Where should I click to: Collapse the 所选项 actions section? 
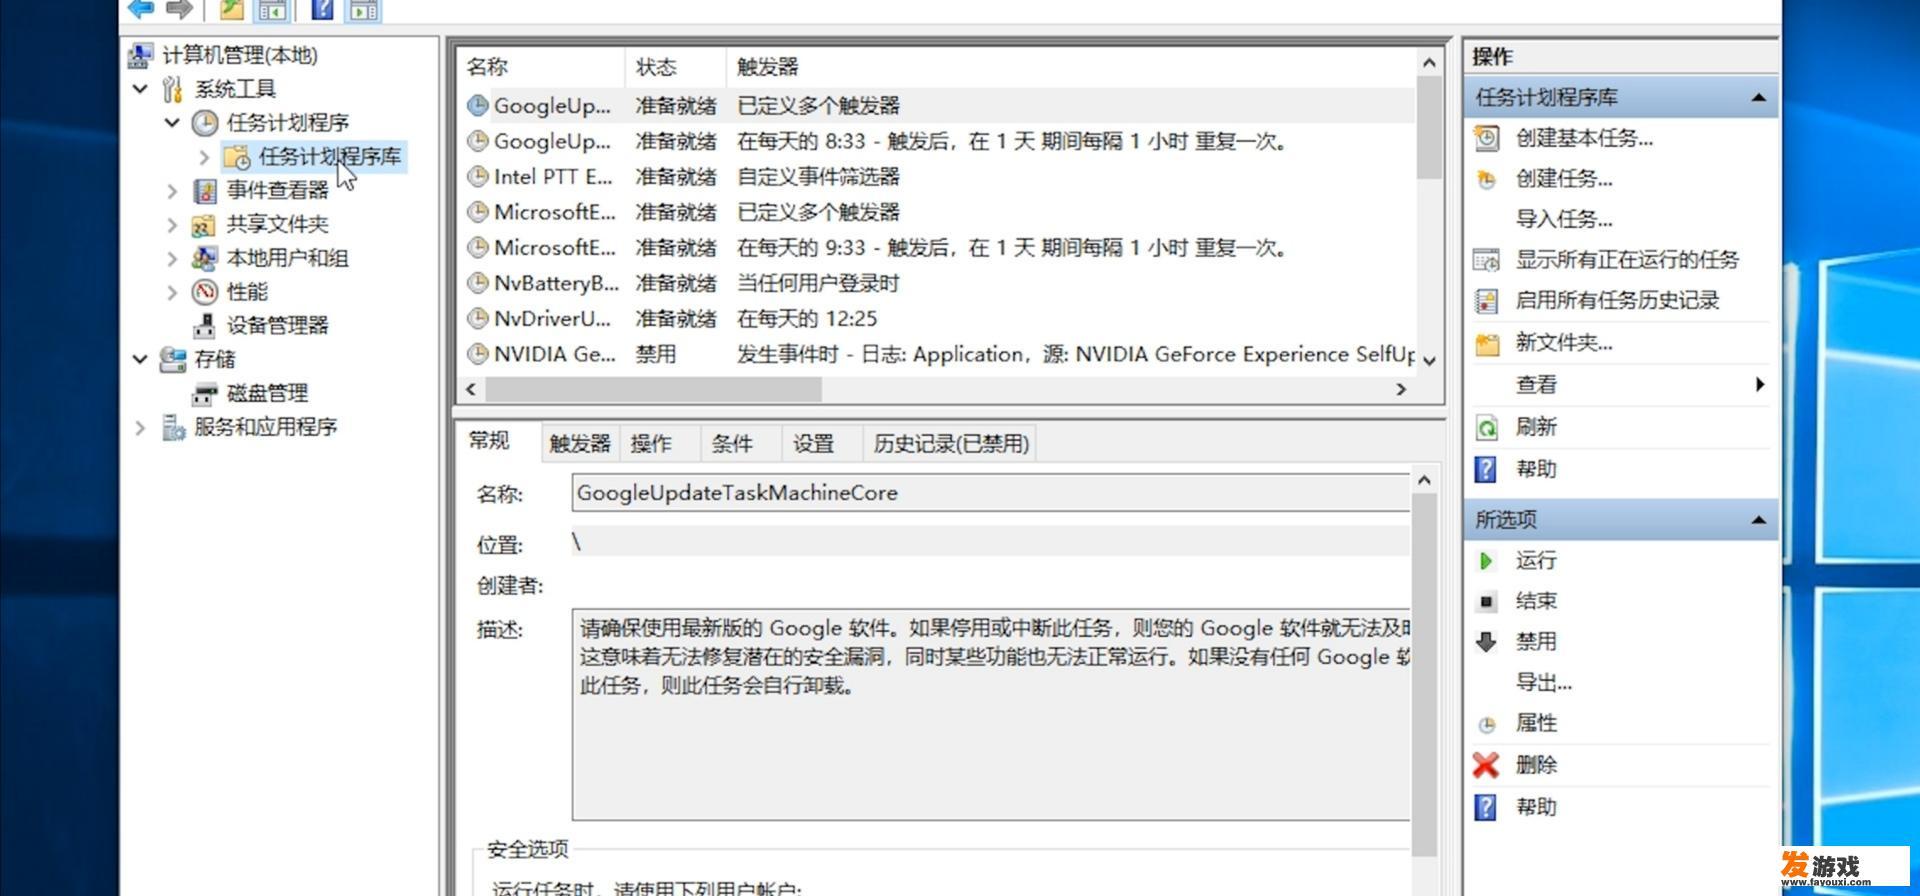click(1758, 520)
